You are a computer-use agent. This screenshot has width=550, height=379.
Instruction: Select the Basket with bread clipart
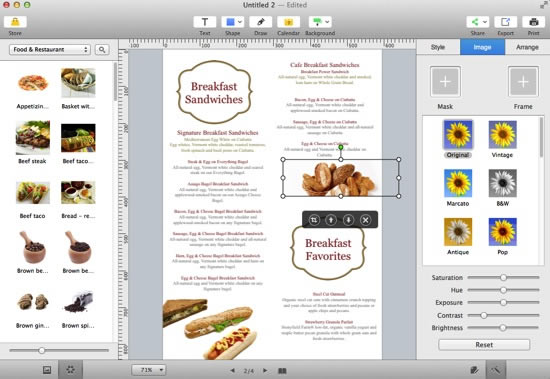coord(78,83)
